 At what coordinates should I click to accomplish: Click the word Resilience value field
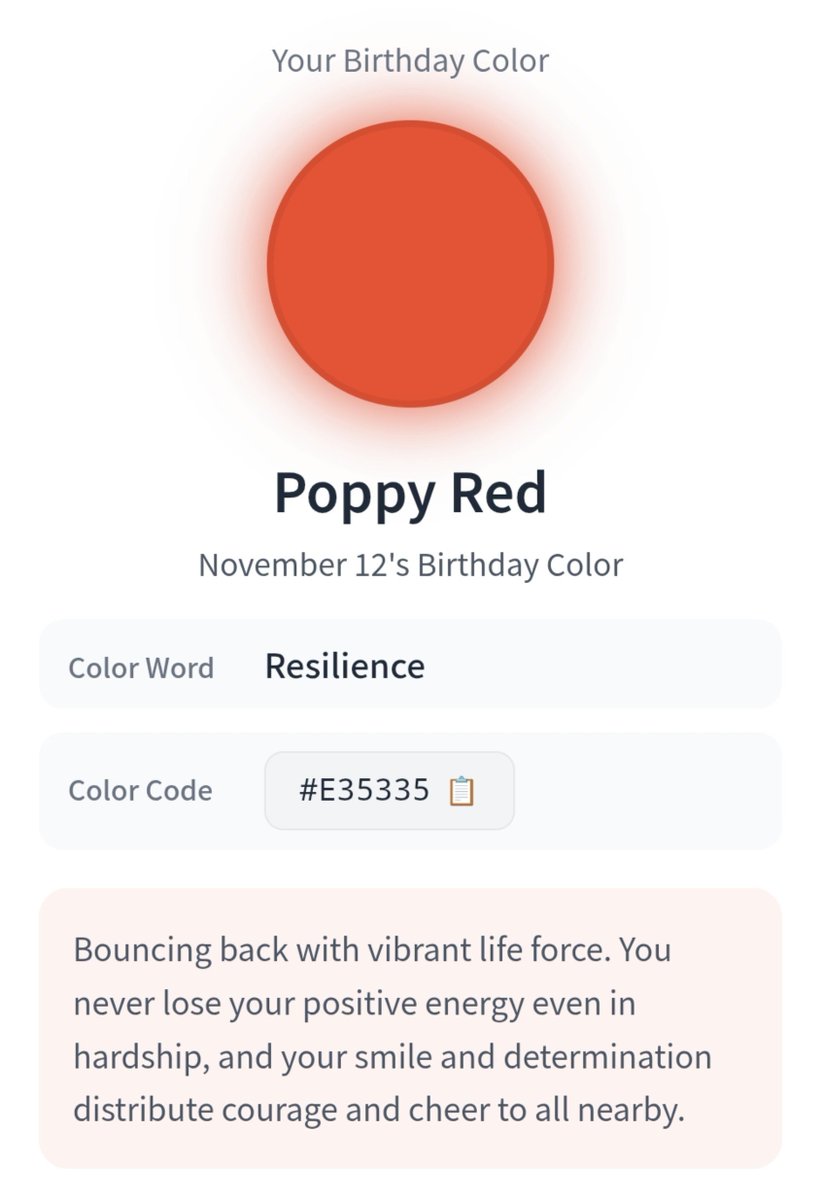coord(345,666)
